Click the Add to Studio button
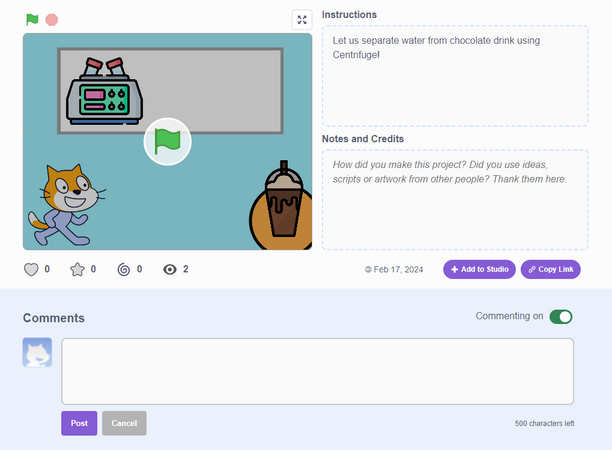This screenshot has height=450, width=612. point(479,269)
